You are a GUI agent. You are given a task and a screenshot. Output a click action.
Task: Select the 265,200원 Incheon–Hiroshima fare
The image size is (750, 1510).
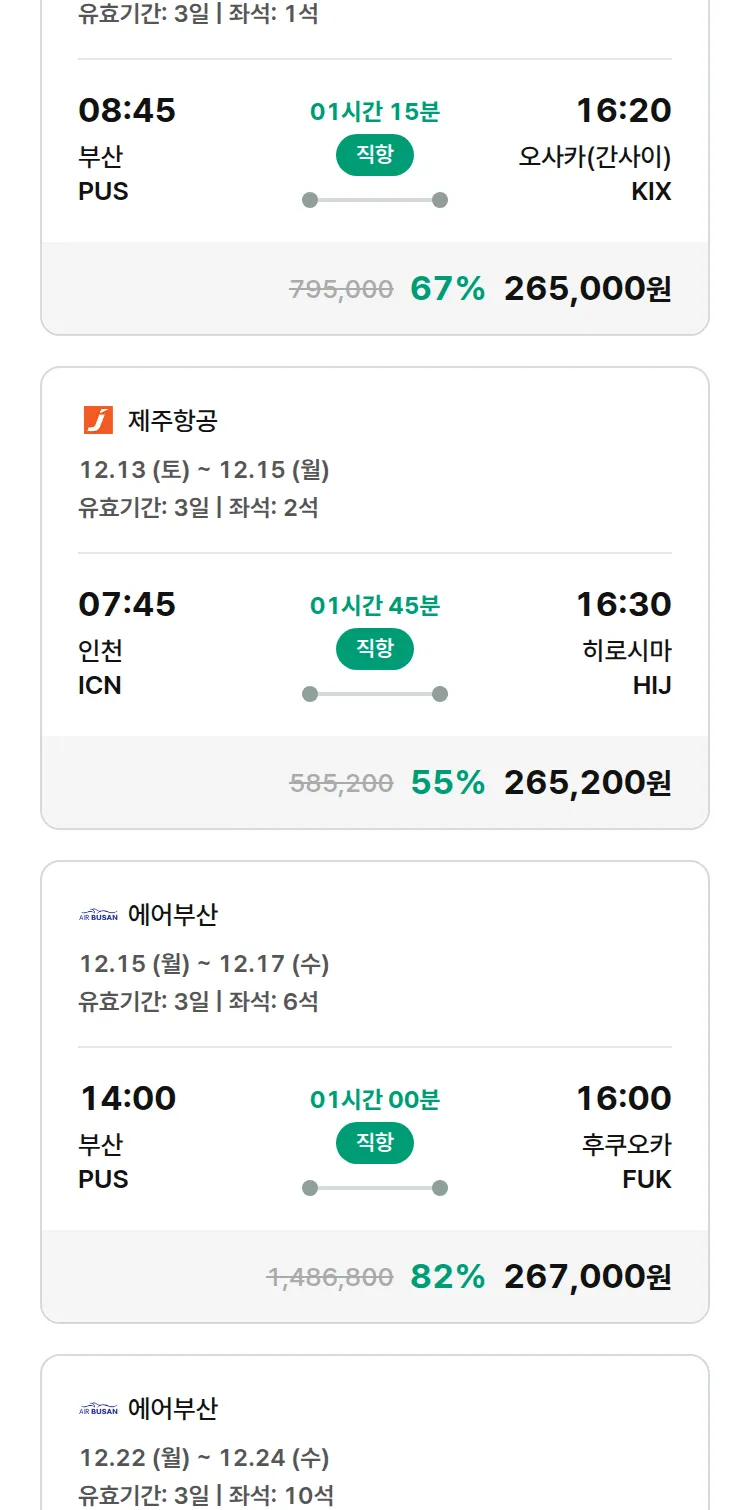587,783
